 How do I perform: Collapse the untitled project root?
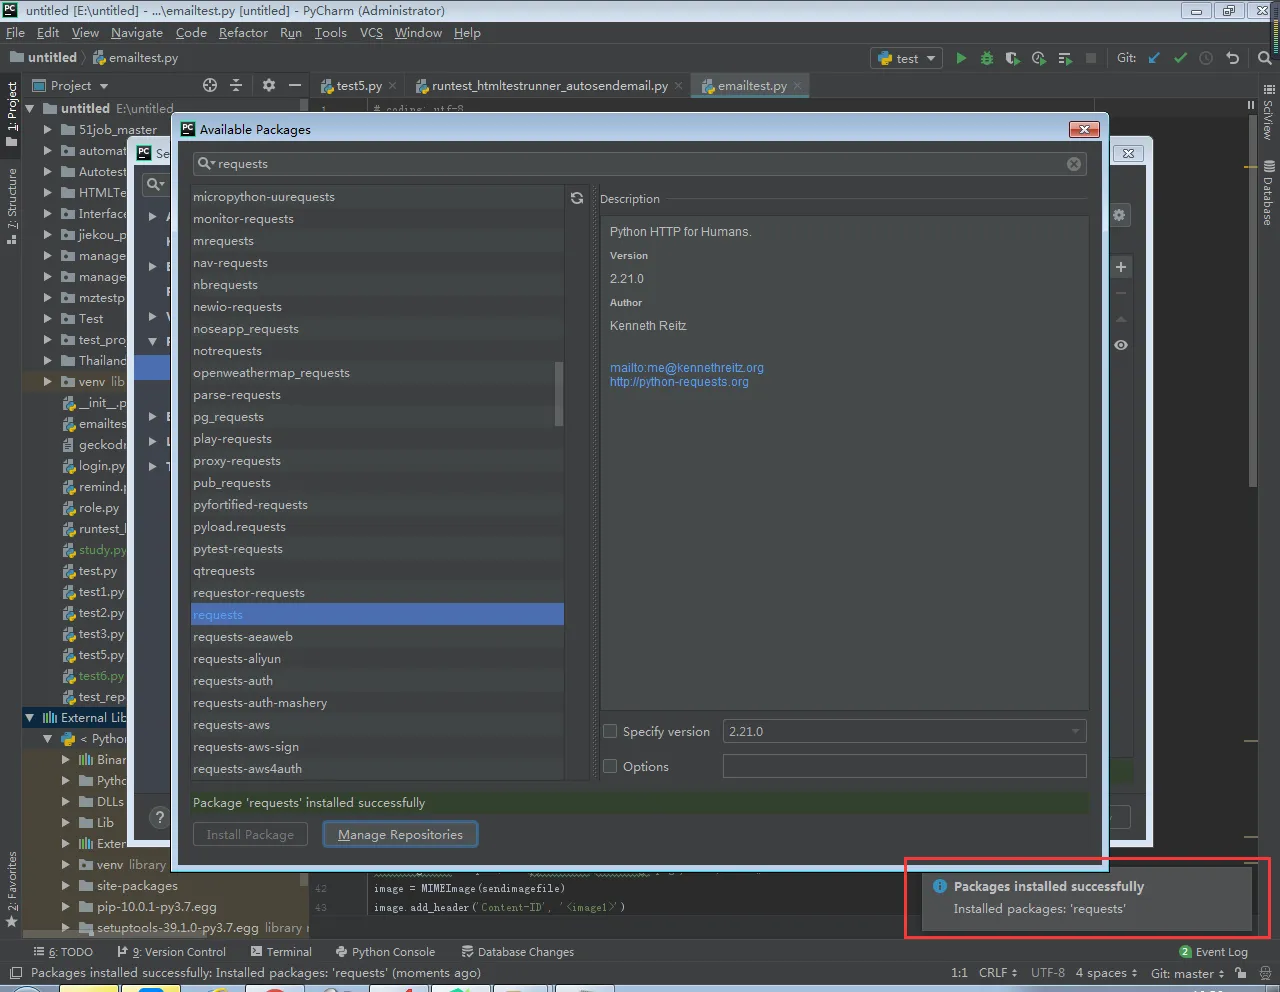click(x=29, y=108)
